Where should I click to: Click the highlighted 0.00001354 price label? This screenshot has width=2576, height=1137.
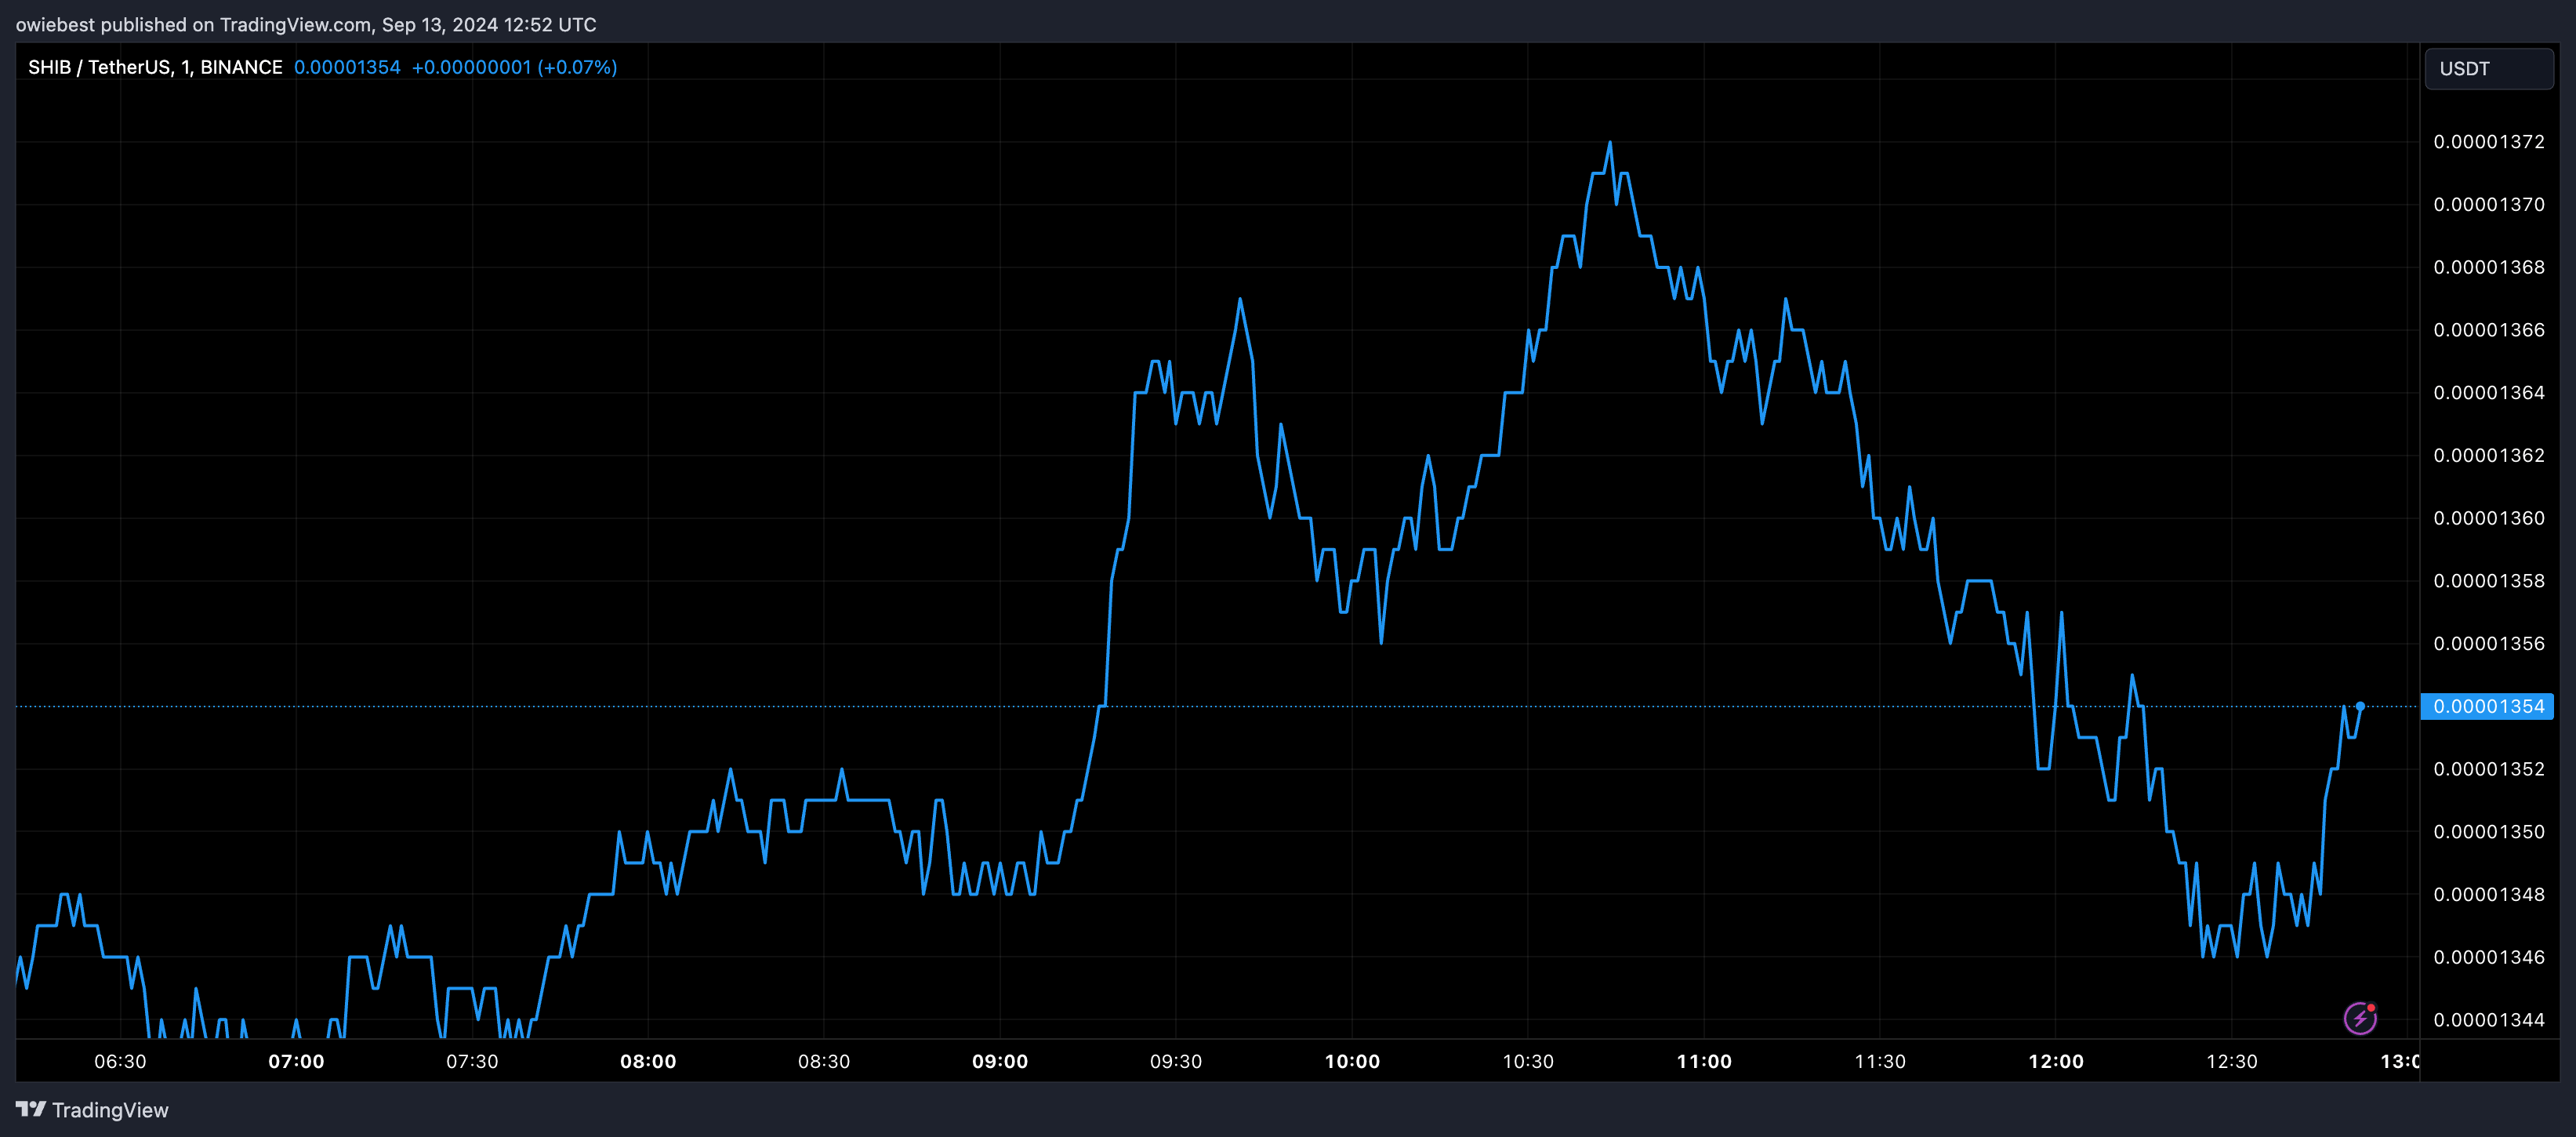[x=2487, y=706]
